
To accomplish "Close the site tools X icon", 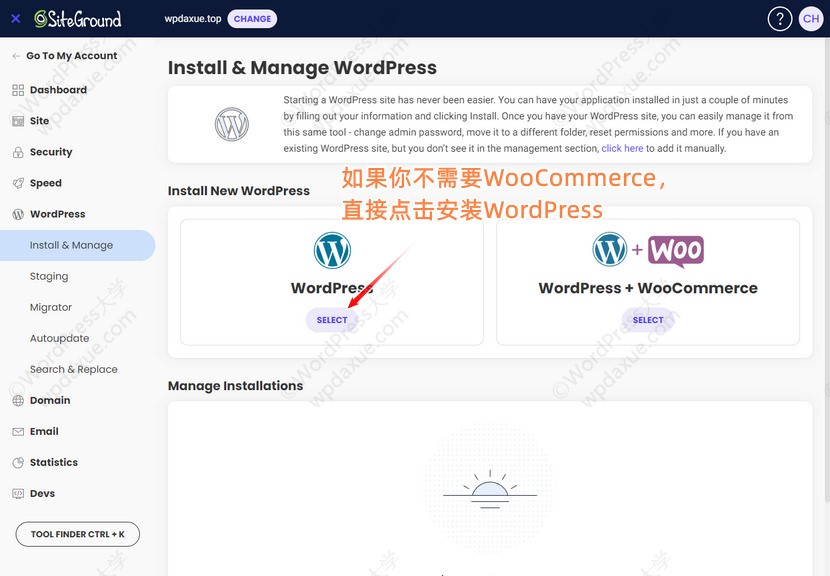I will click(16, 19).
